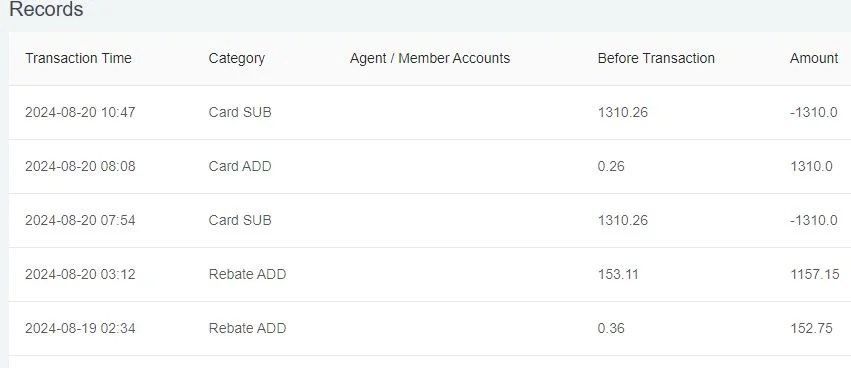851x368 pixels.
Task: Select the 2024-08-20 03:12 transaction time
Action: [80, 274]
